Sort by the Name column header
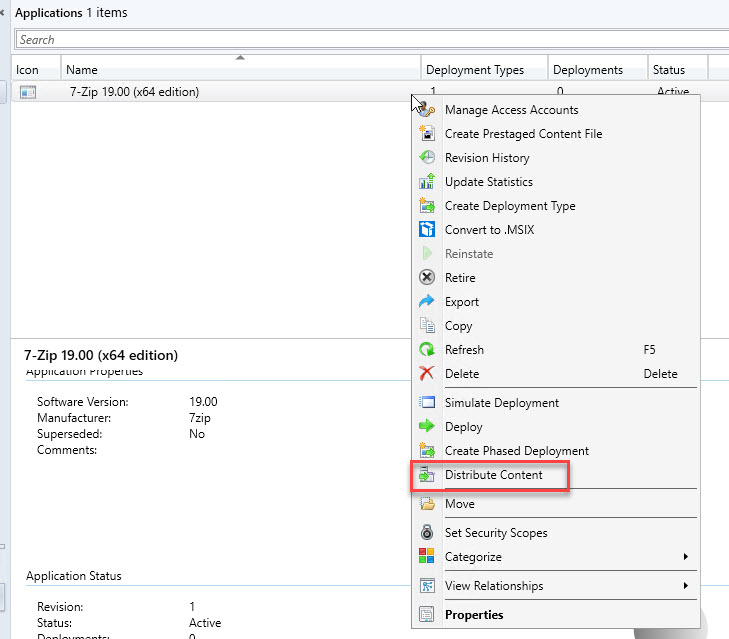This screenshot has height=639, width=729. (240, 70)
